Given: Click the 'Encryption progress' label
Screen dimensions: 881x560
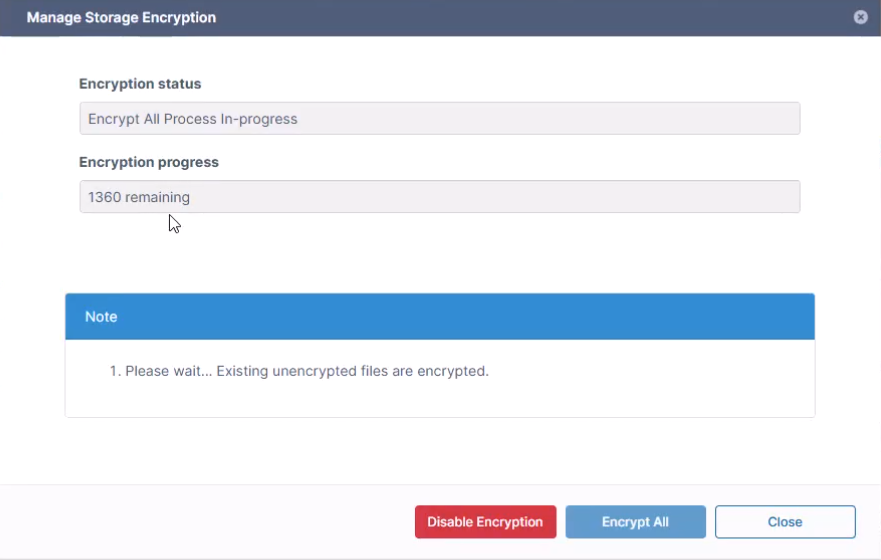Looking at the screenshot, I should (149, 162).
